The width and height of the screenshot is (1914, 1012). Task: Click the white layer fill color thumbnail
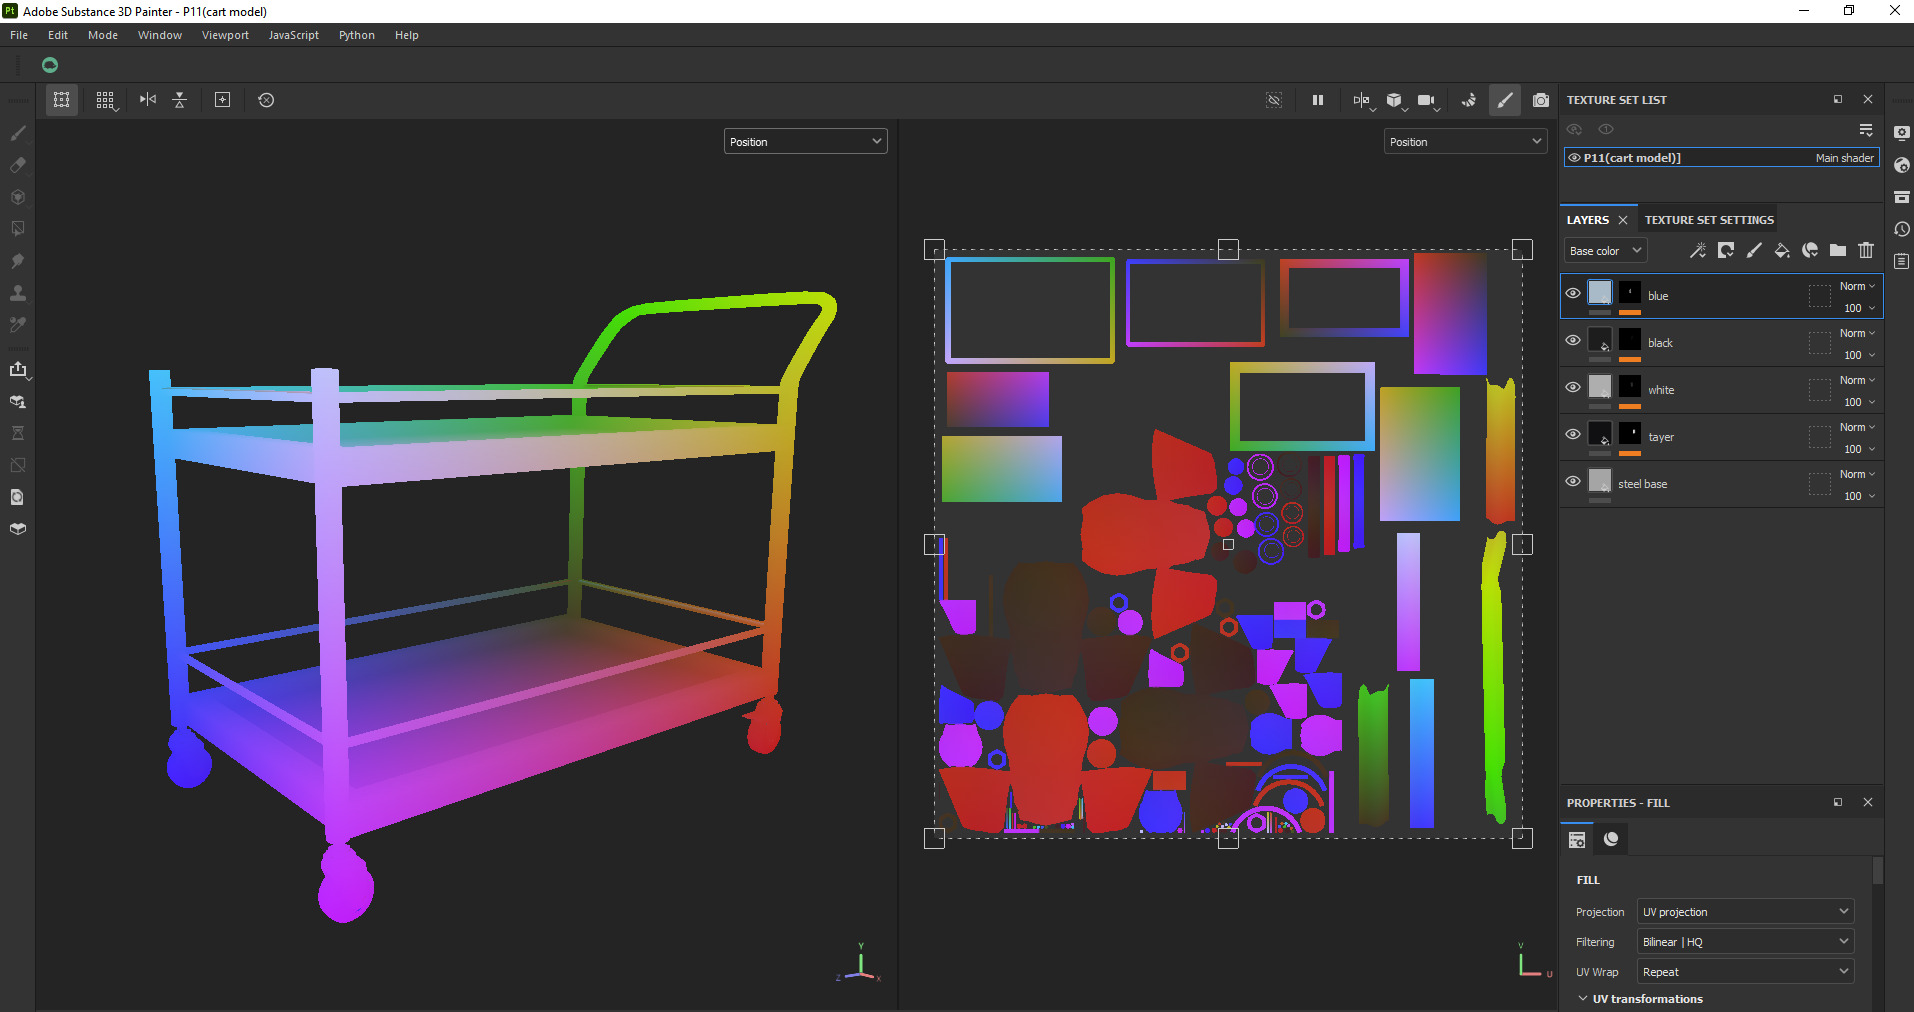tap(1600, 386)
